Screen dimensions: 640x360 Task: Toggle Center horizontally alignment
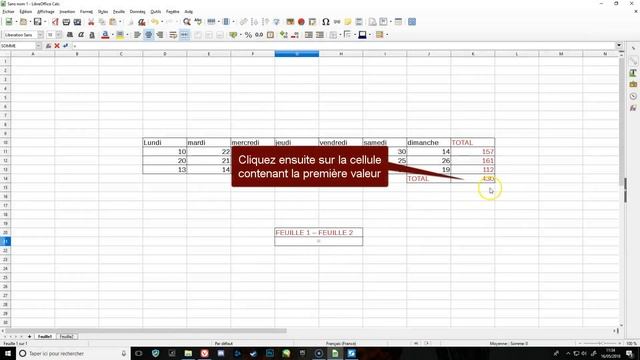[149, 35]
